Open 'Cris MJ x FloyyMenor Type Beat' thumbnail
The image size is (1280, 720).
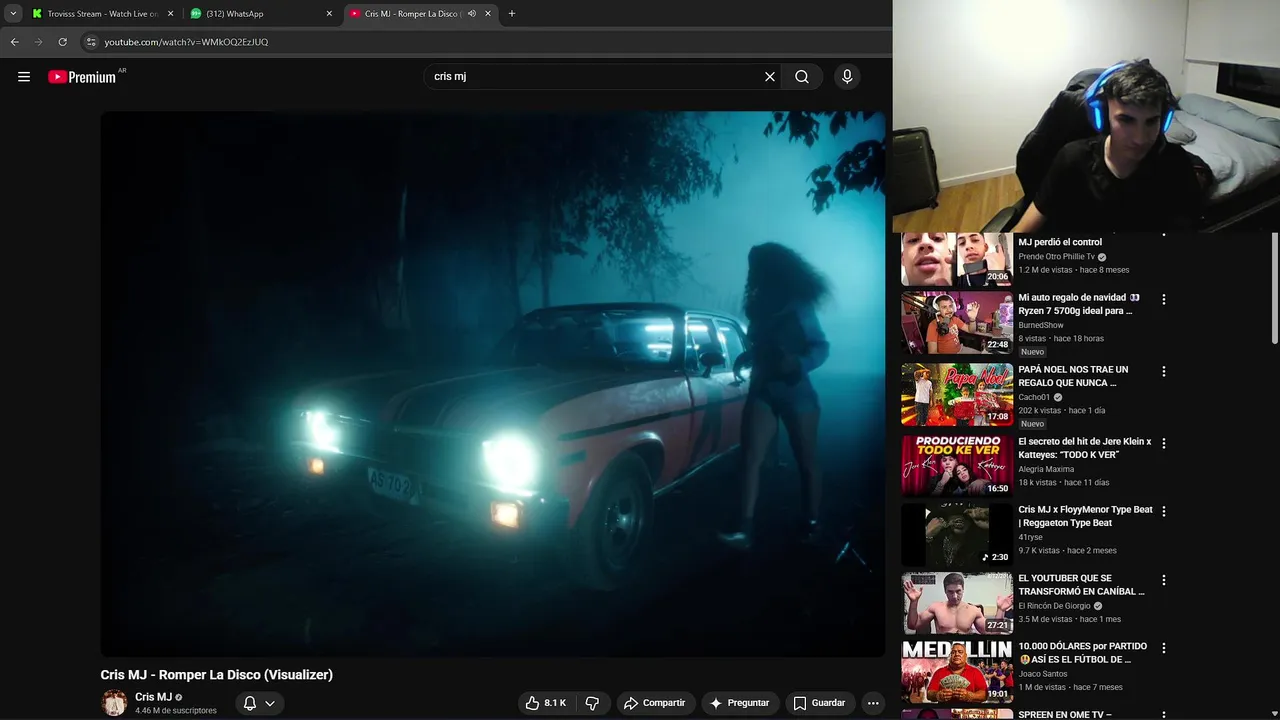[957, 535]
